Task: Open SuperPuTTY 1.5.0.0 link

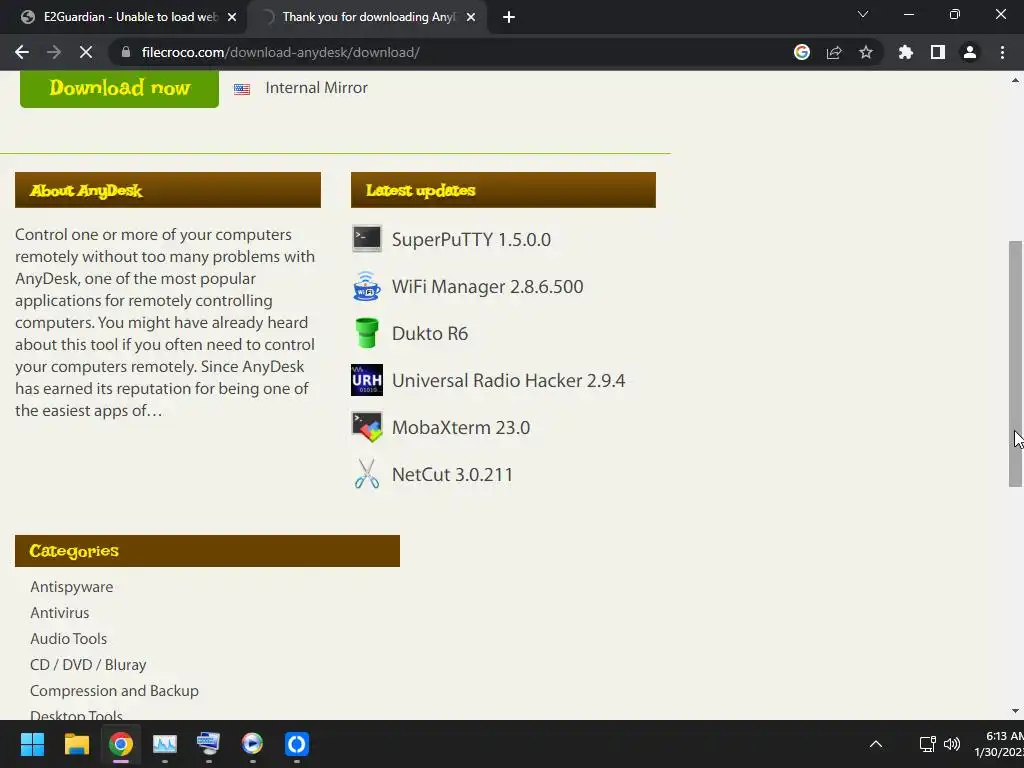Action: 471,240
